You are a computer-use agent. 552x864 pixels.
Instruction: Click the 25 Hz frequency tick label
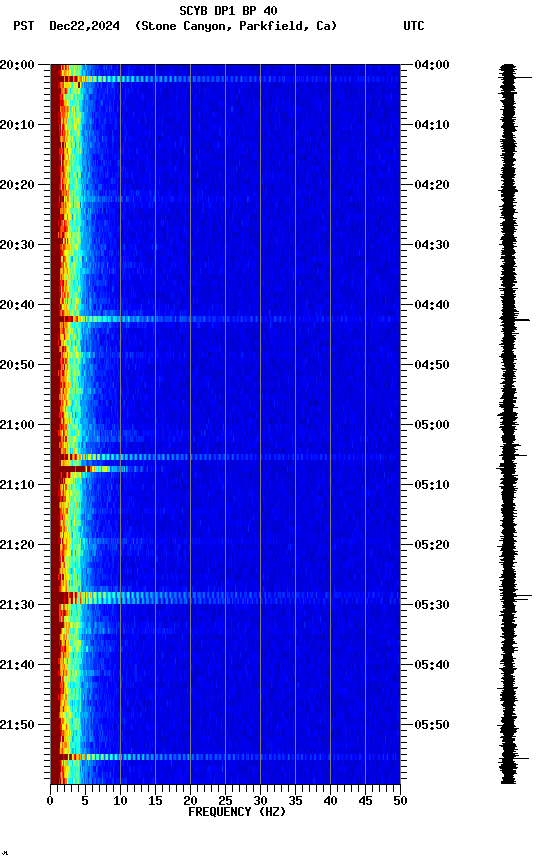(225, 801)
